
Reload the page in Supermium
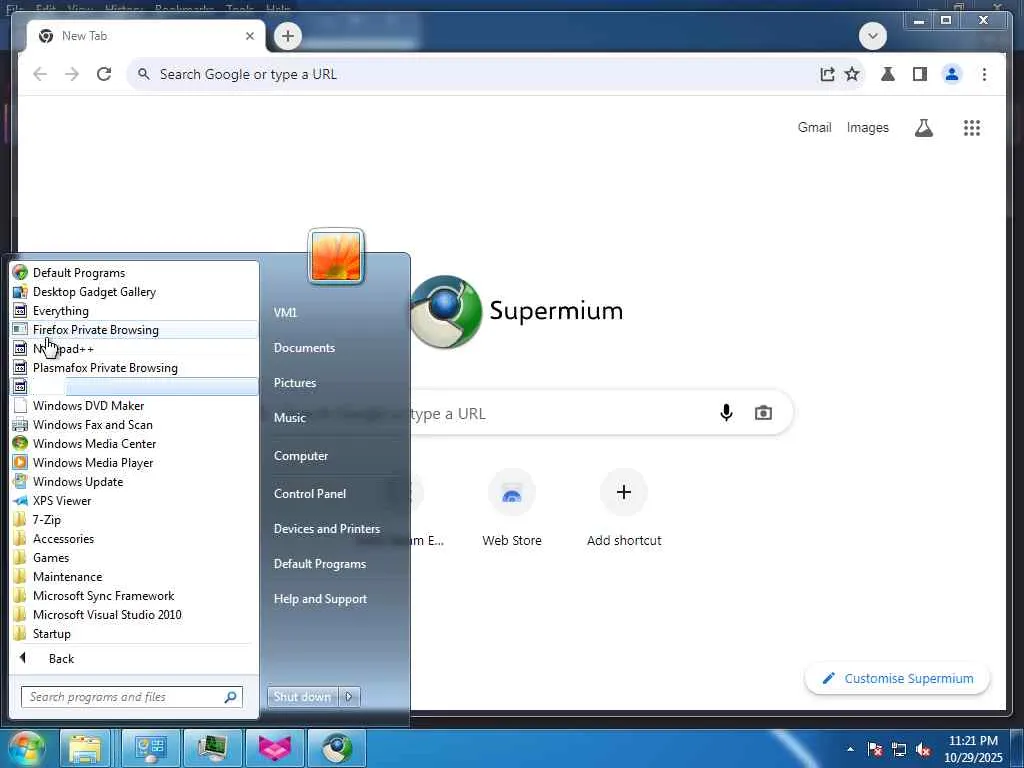104,74
